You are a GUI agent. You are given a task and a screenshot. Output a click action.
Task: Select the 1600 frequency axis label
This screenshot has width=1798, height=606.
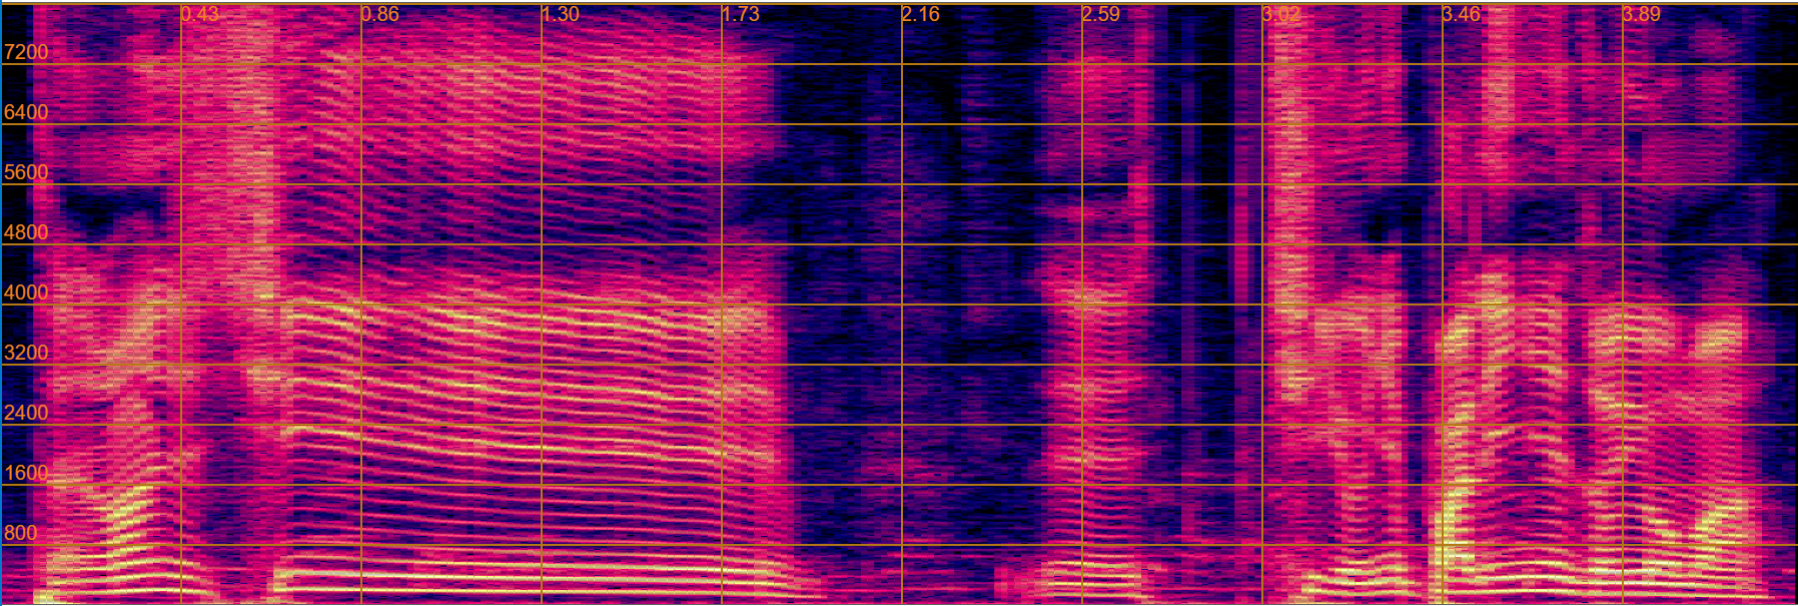(26, 473)
